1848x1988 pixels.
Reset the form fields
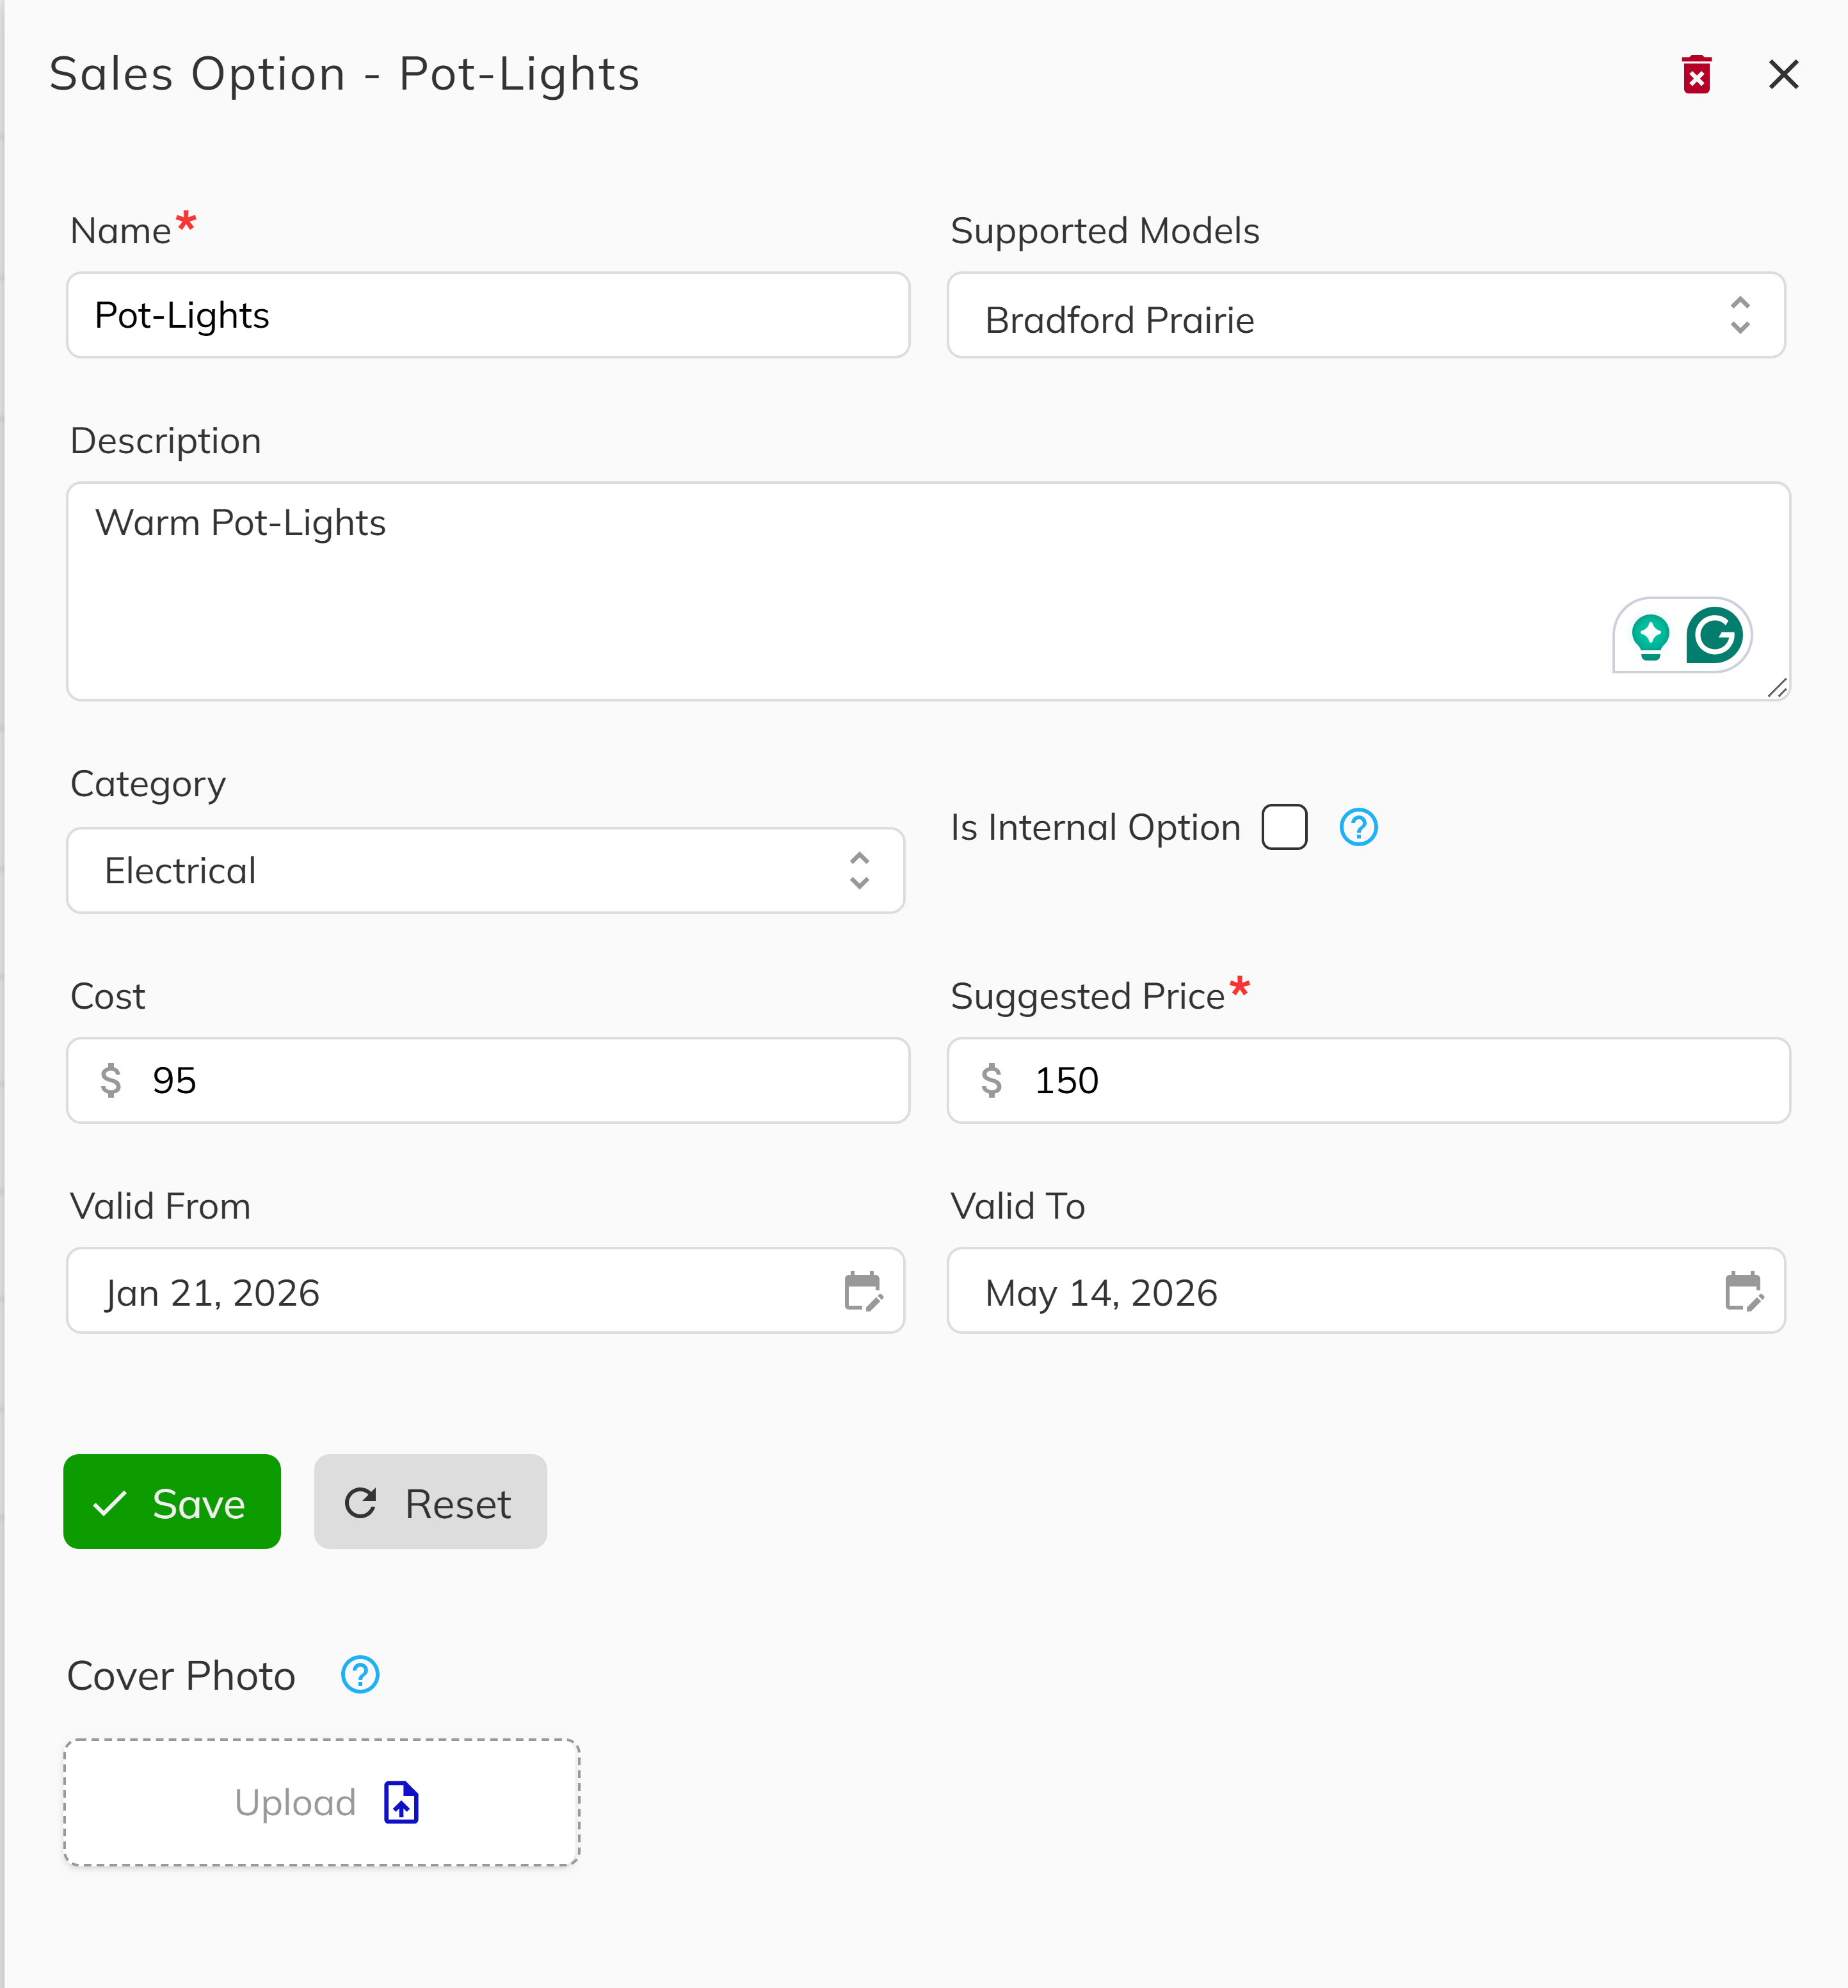coord(430,1502)
